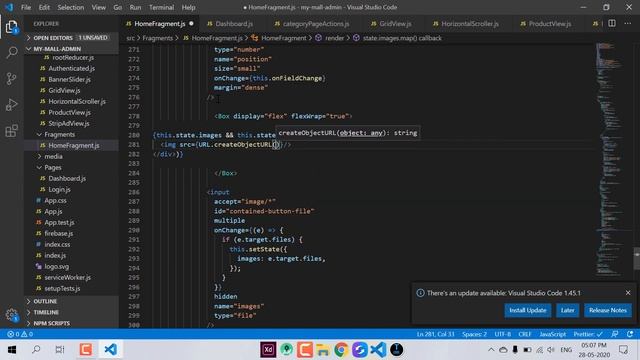The image size is (640, 360).
Task: Open the notifications bell in status bar
Action: [630, 334]
